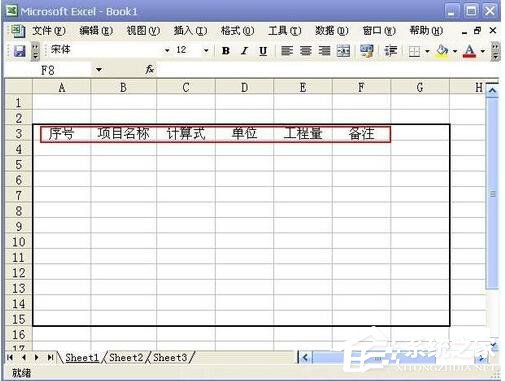Apply Fill Color bucket

(x=442, y=51)
